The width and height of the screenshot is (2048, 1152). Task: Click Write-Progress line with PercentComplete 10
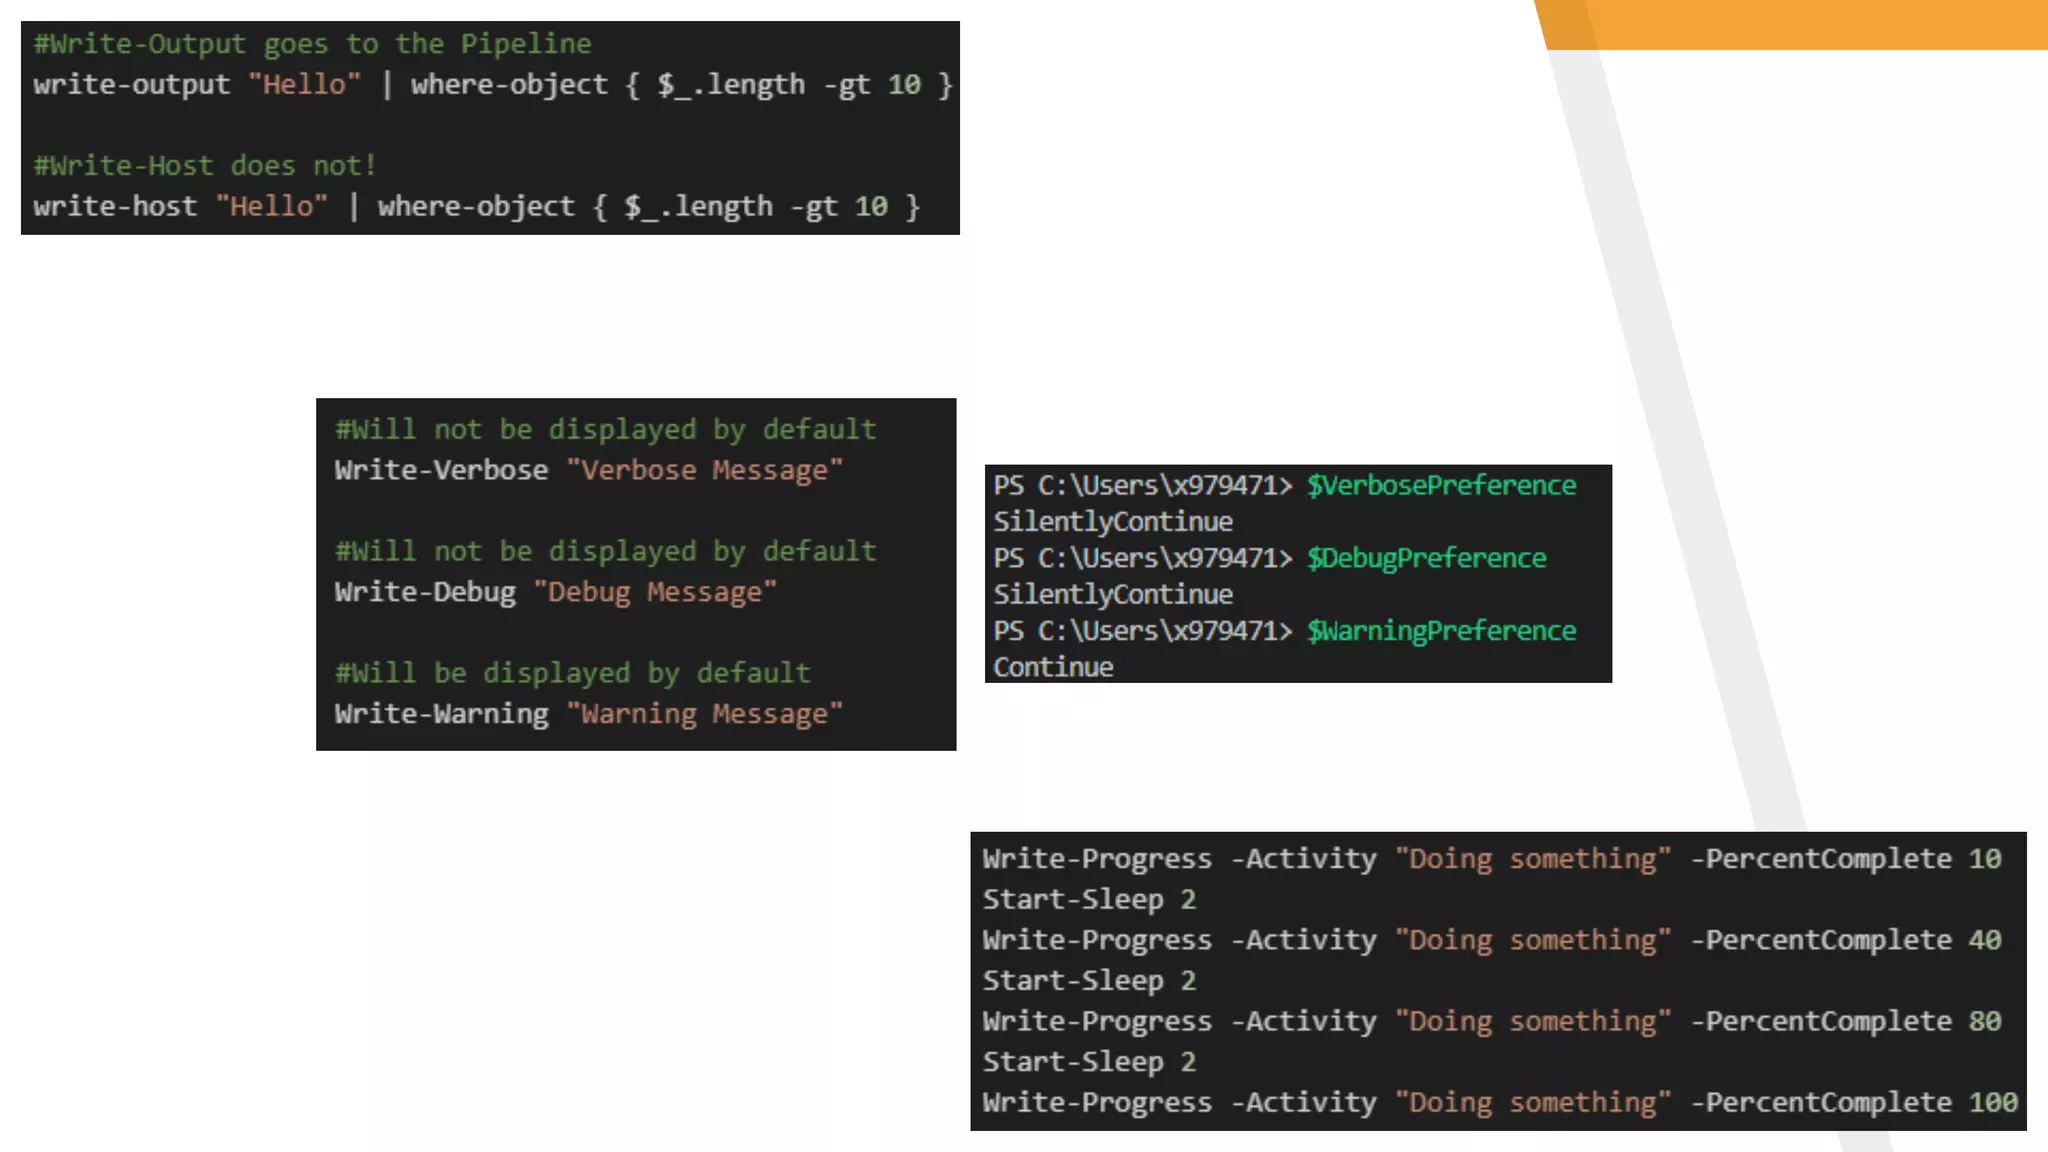click(1491, 859)
